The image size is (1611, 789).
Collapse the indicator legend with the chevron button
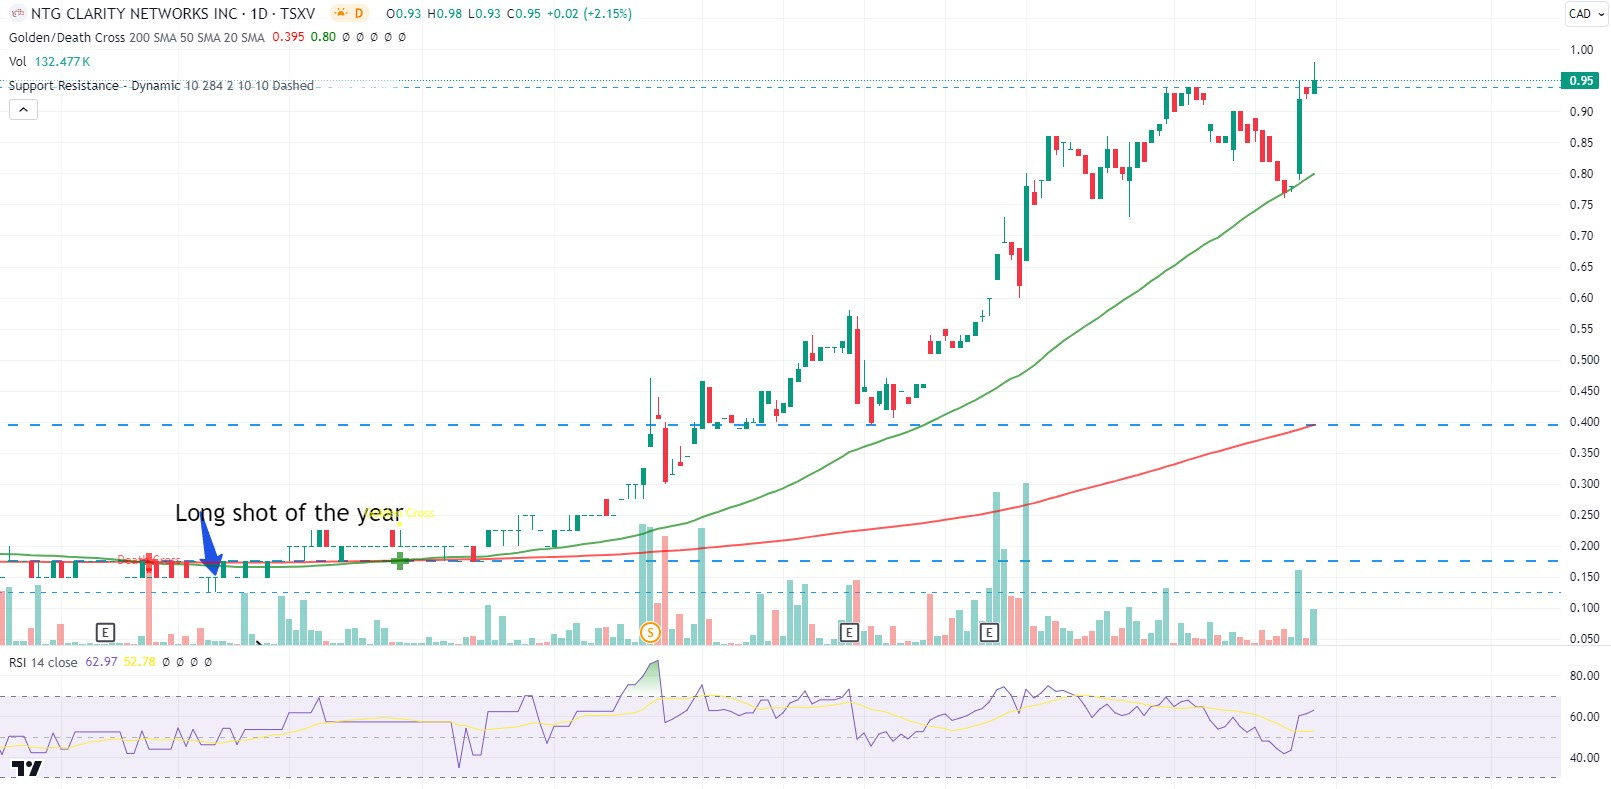tap(23, 109)
